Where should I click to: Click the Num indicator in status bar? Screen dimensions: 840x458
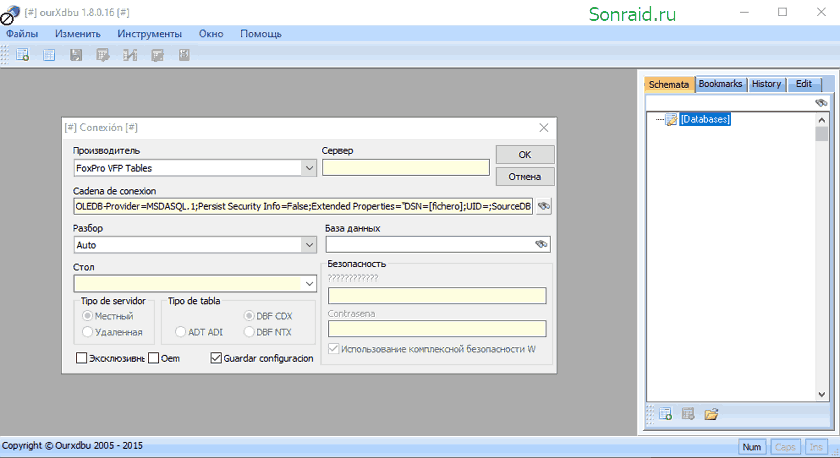point(752,447)
